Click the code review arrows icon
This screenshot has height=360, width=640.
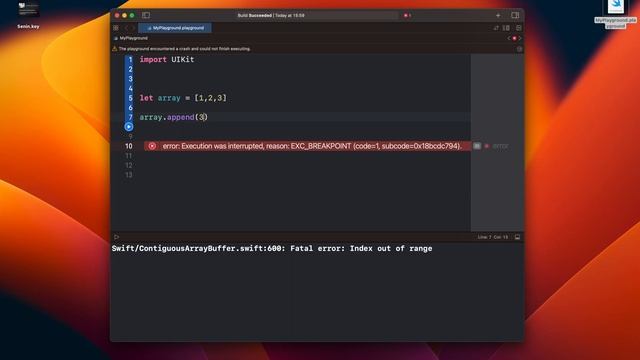tap(496, 28)
